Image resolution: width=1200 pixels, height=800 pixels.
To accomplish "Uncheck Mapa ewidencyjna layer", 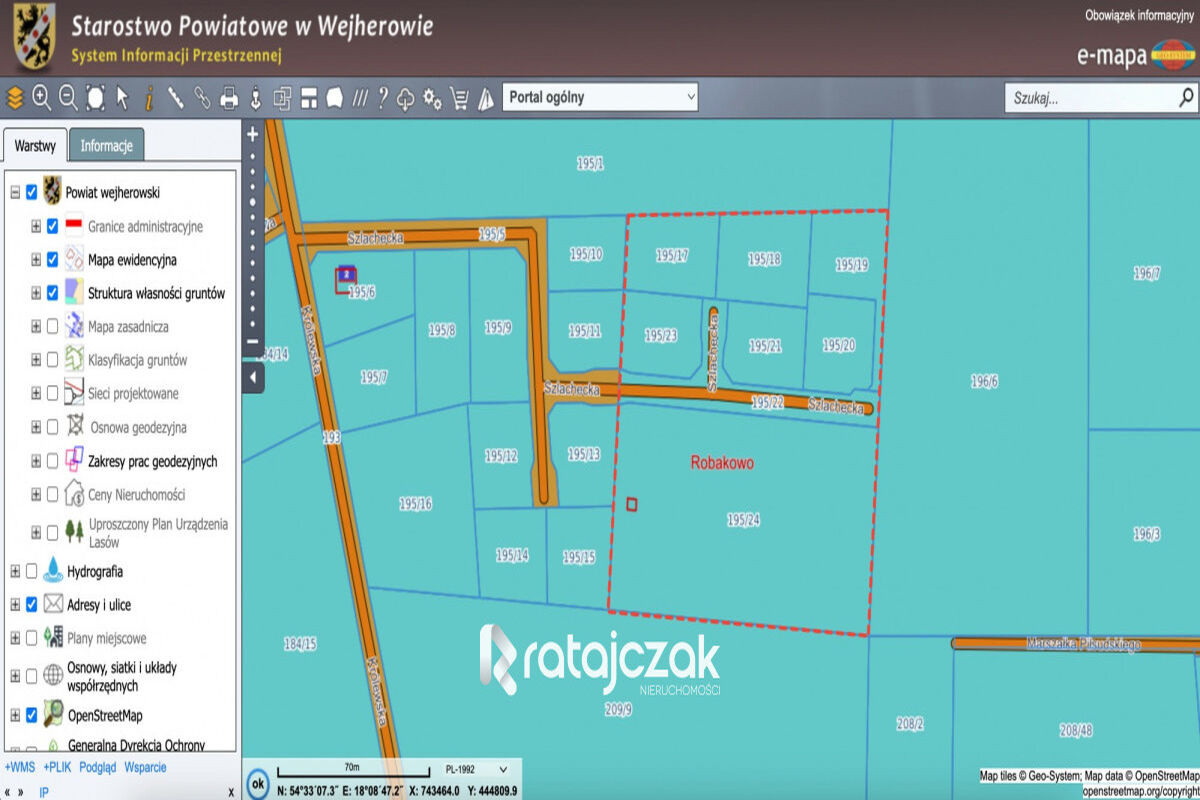I will 52,259.
